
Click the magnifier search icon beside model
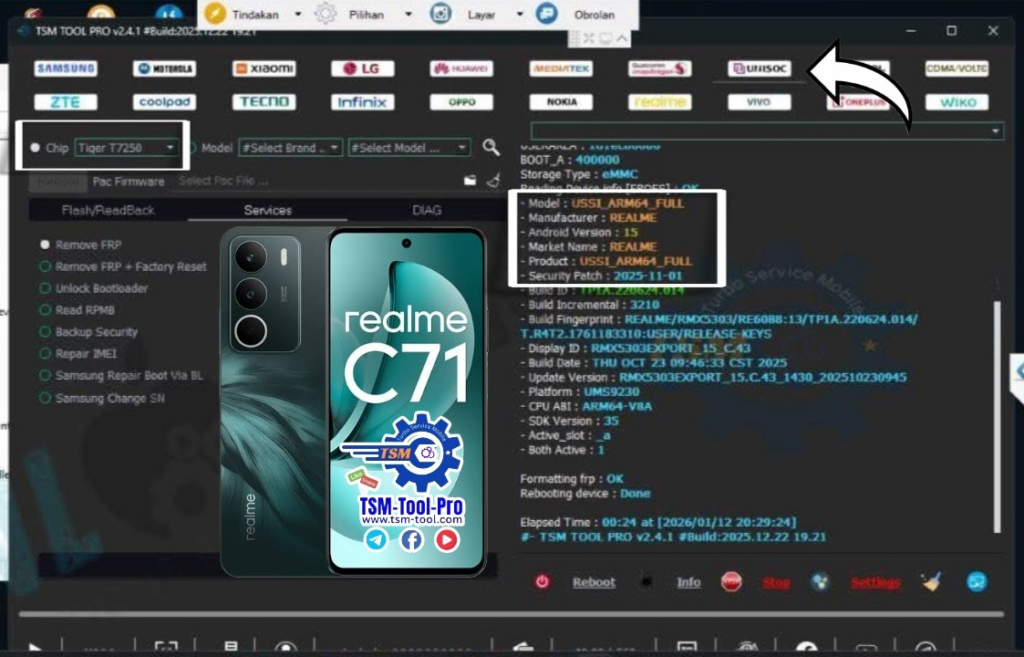click(491, 148)
